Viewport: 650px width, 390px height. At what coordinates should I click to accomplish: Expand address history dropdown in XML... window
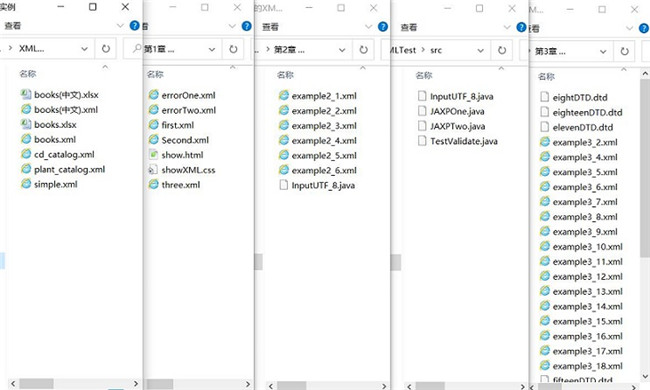pos(84,49)
